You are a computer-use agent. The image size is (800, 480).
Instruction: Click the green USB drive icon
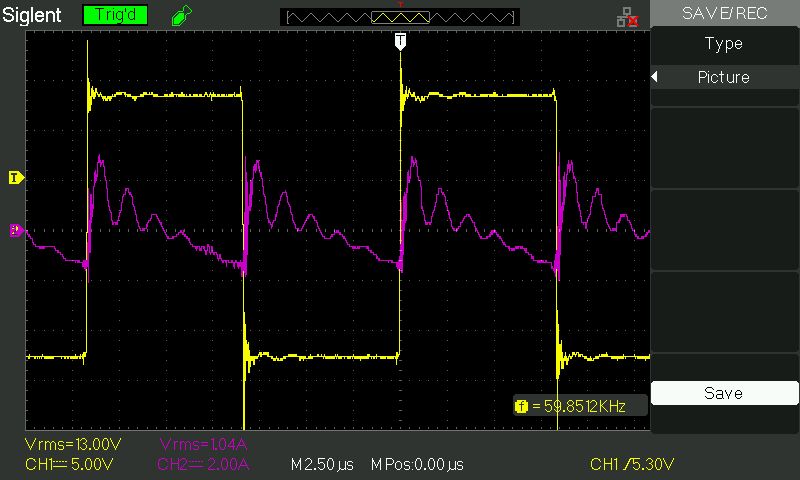(182, 15)
